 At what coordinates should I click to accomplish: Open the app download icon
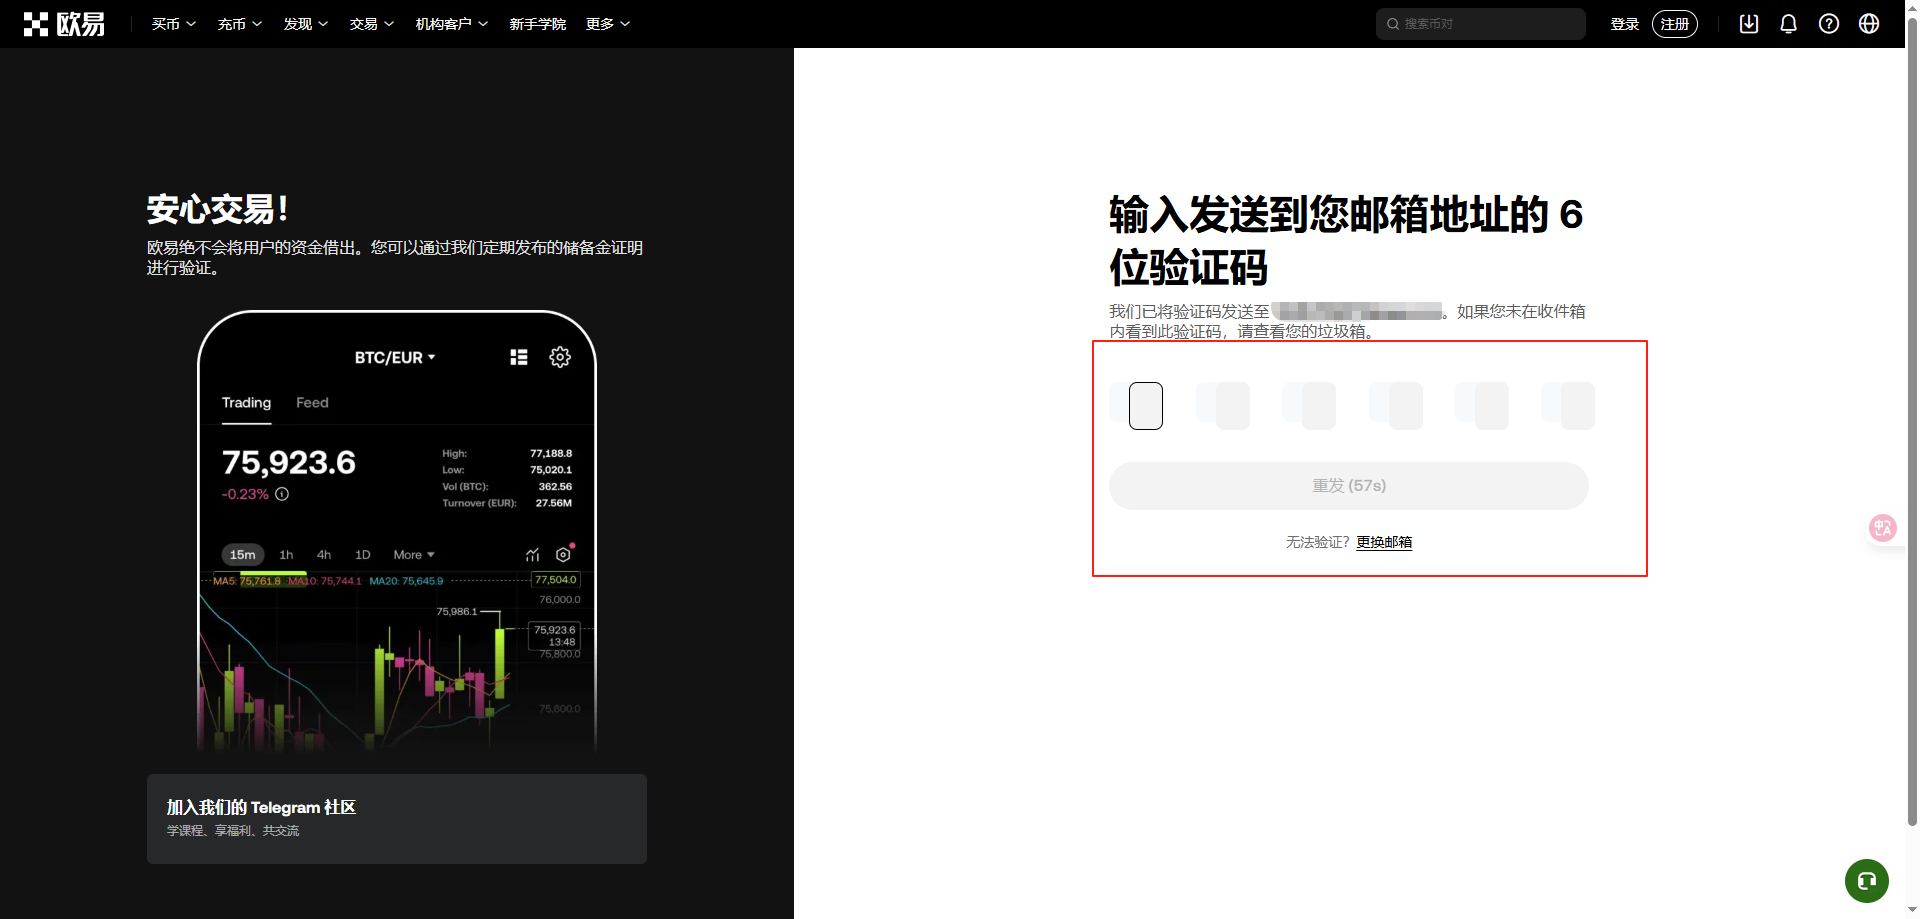click(x=1748, y=23)
